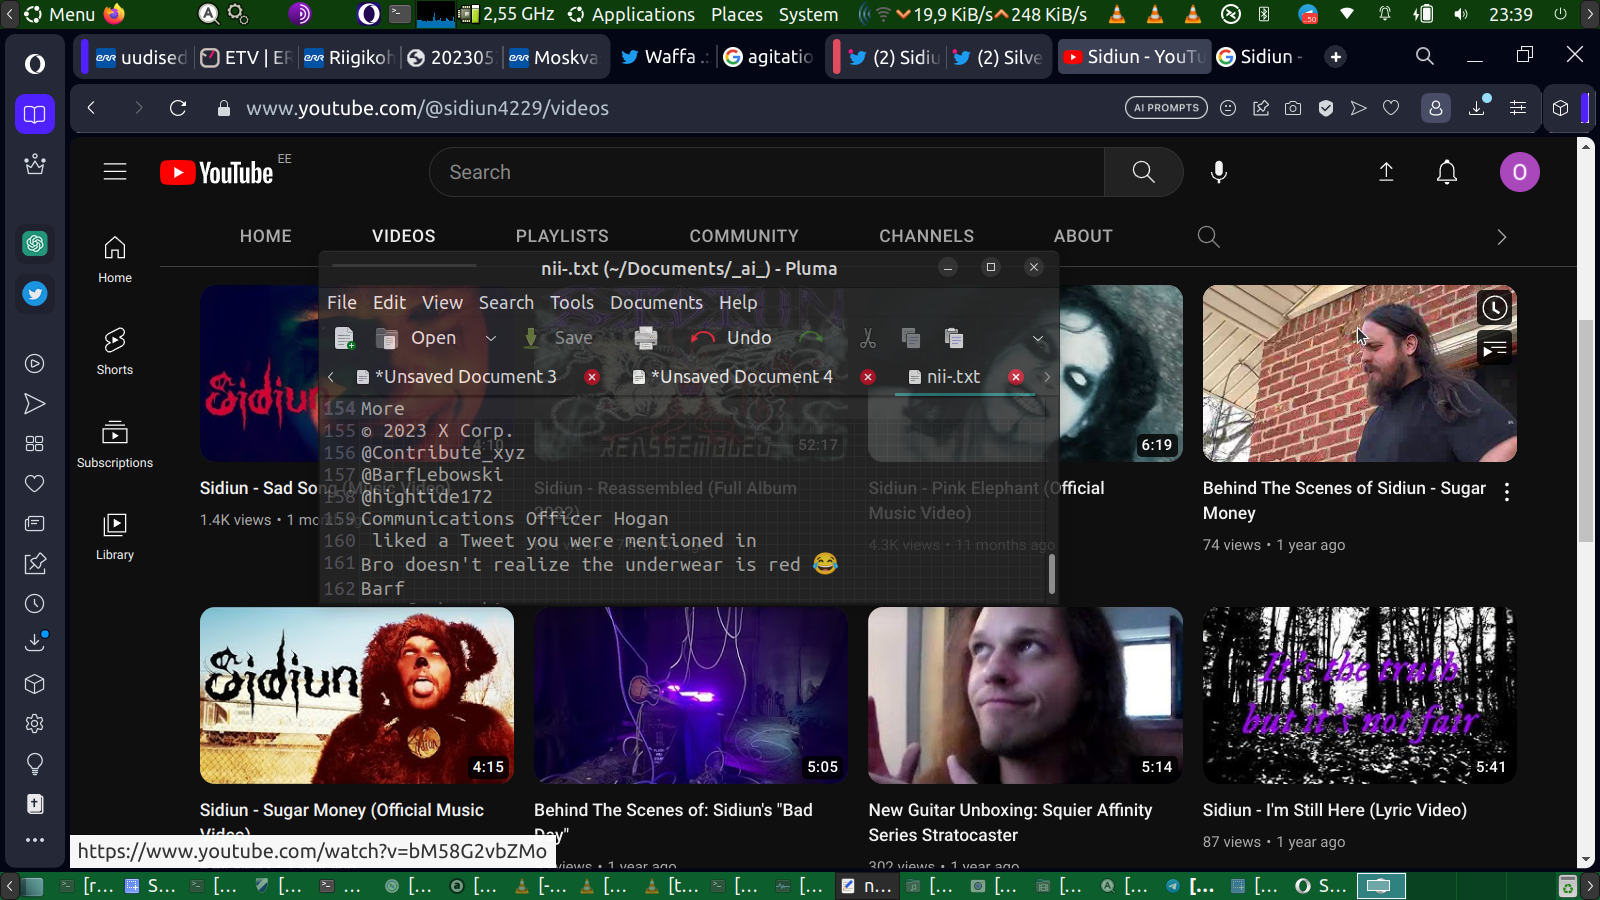Bookmark page with address bar heart

pos(1391,108)
